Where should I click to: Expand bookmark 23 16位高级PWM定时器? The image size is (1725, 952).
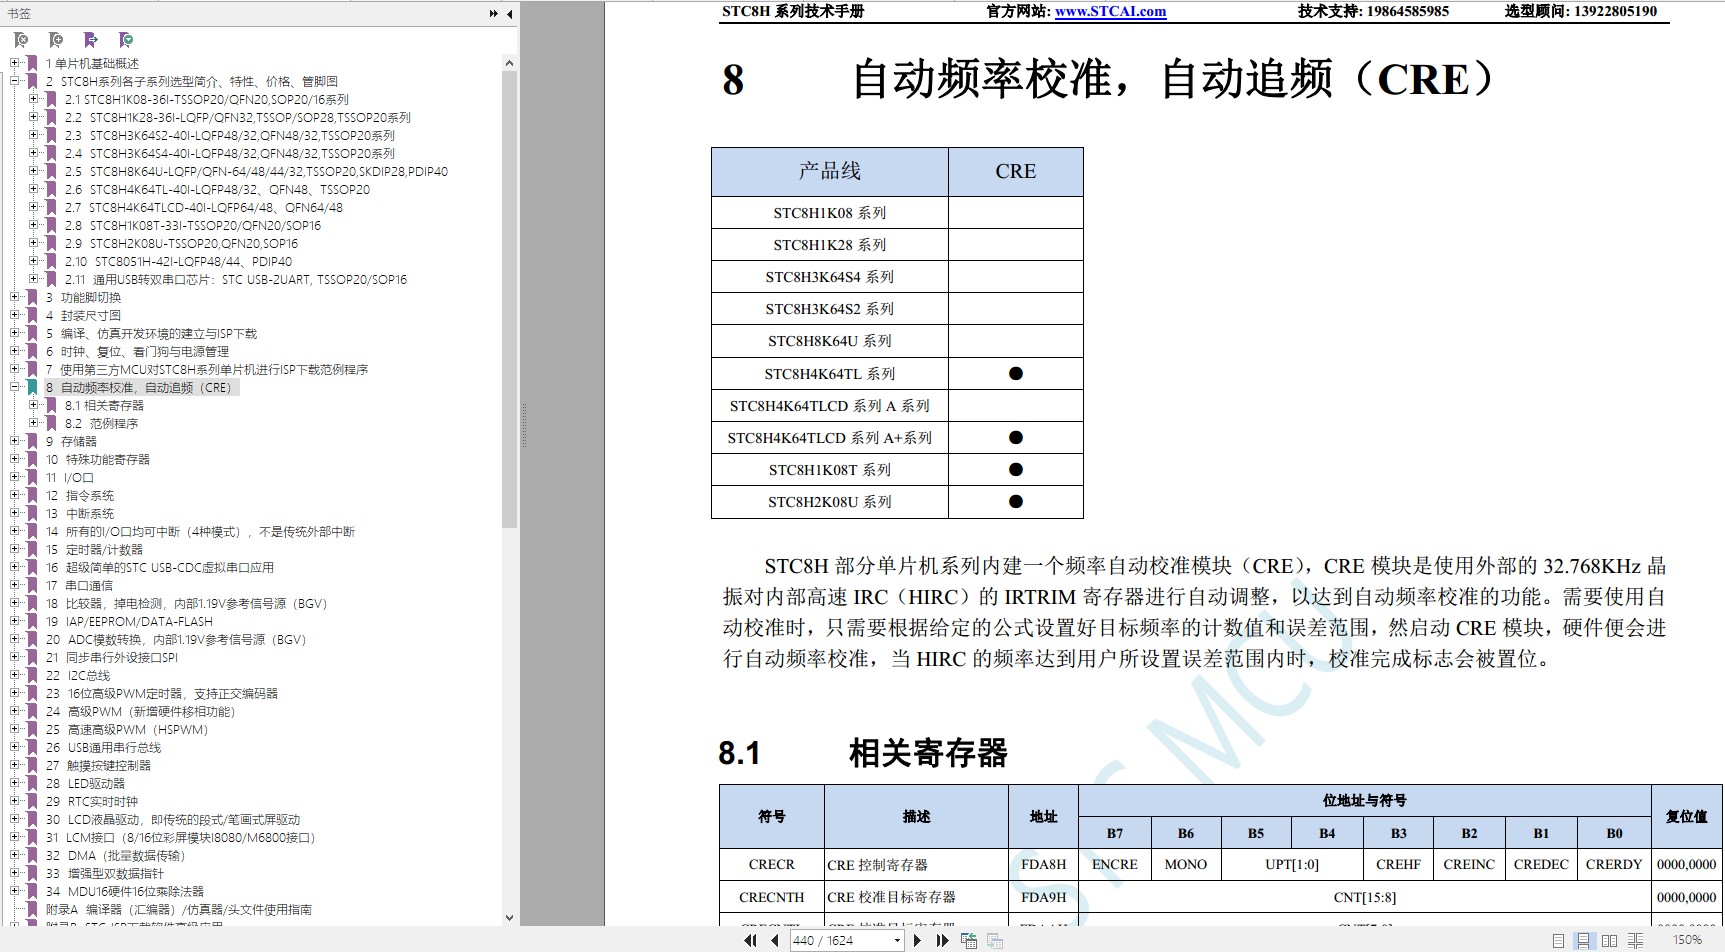(15, 693)
